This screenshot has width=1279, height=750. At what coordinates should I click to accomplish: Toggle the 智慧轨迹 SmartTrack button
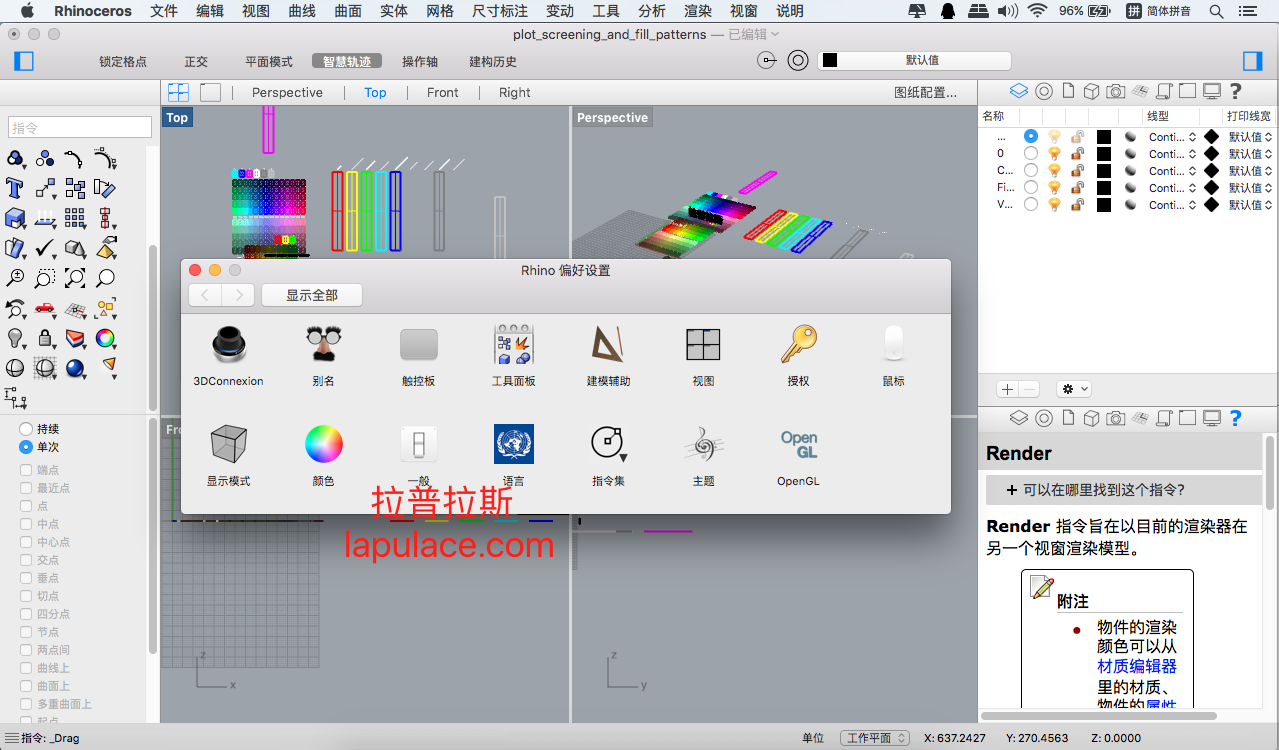[x=347, y=61]
